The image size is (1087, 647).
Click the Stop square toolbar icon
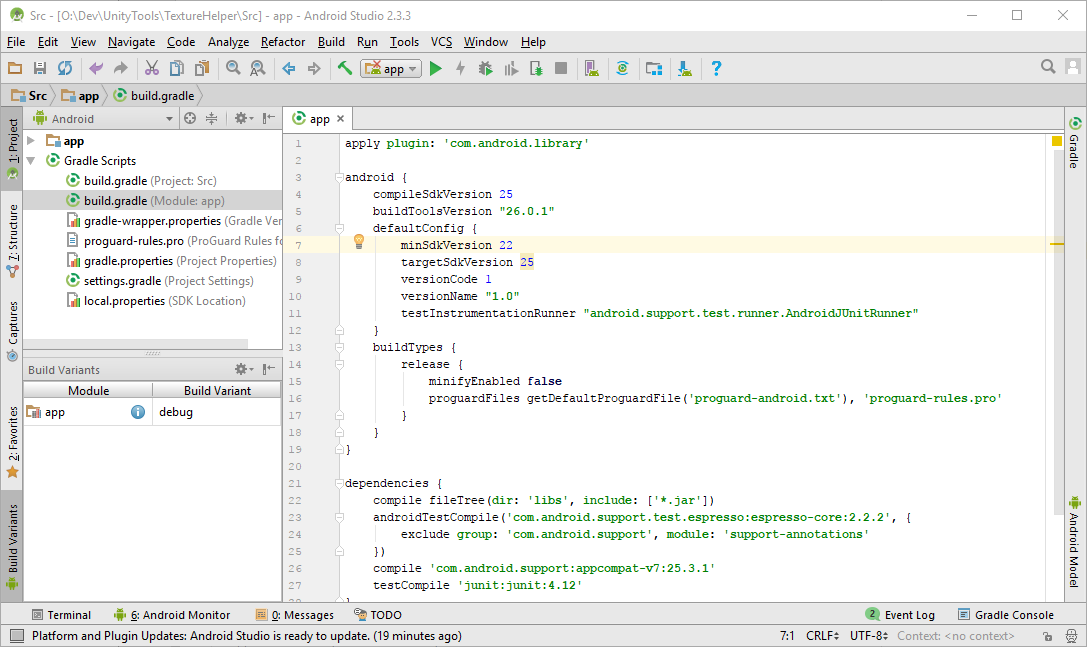[562, 68]
